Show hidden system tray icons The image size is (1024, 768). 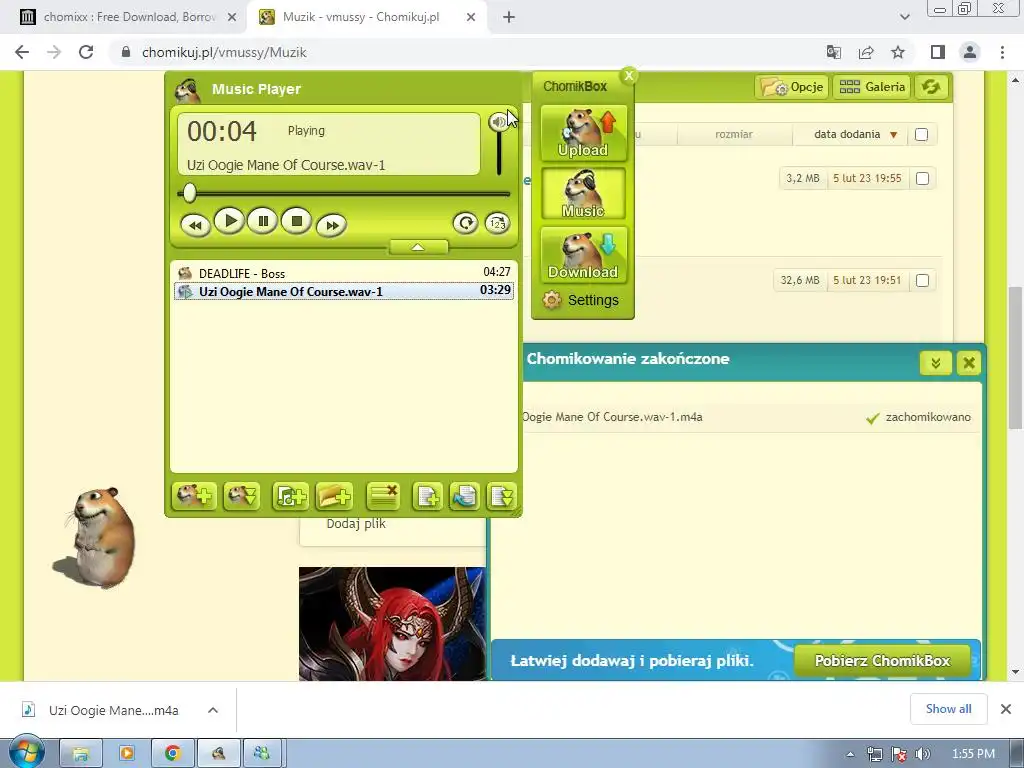850,754
